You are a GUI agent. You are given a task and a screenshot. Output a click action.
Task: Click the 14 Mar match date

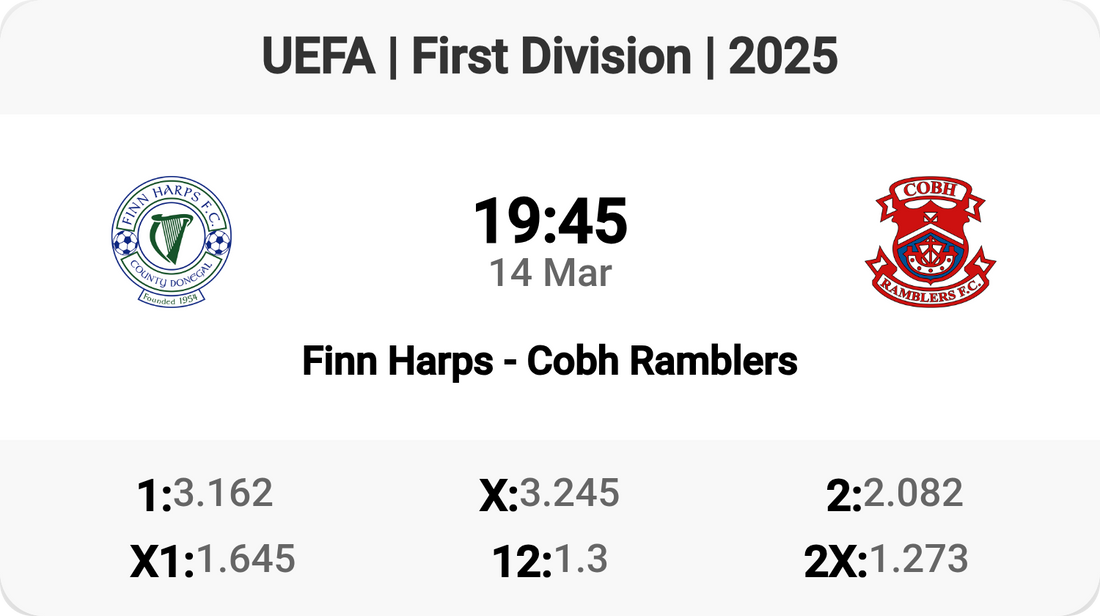[x=550, y=273]
